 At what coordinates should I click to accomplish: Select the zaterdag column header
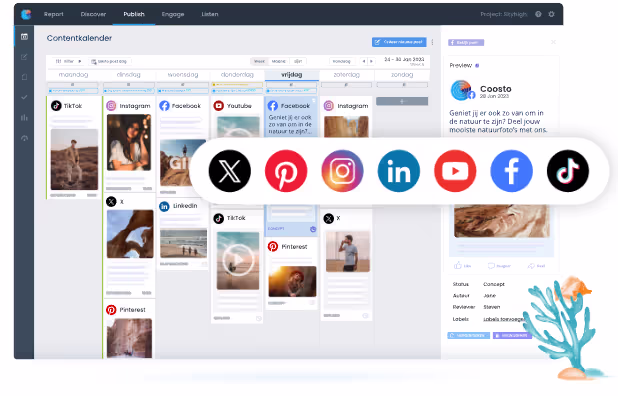[346, 74]
